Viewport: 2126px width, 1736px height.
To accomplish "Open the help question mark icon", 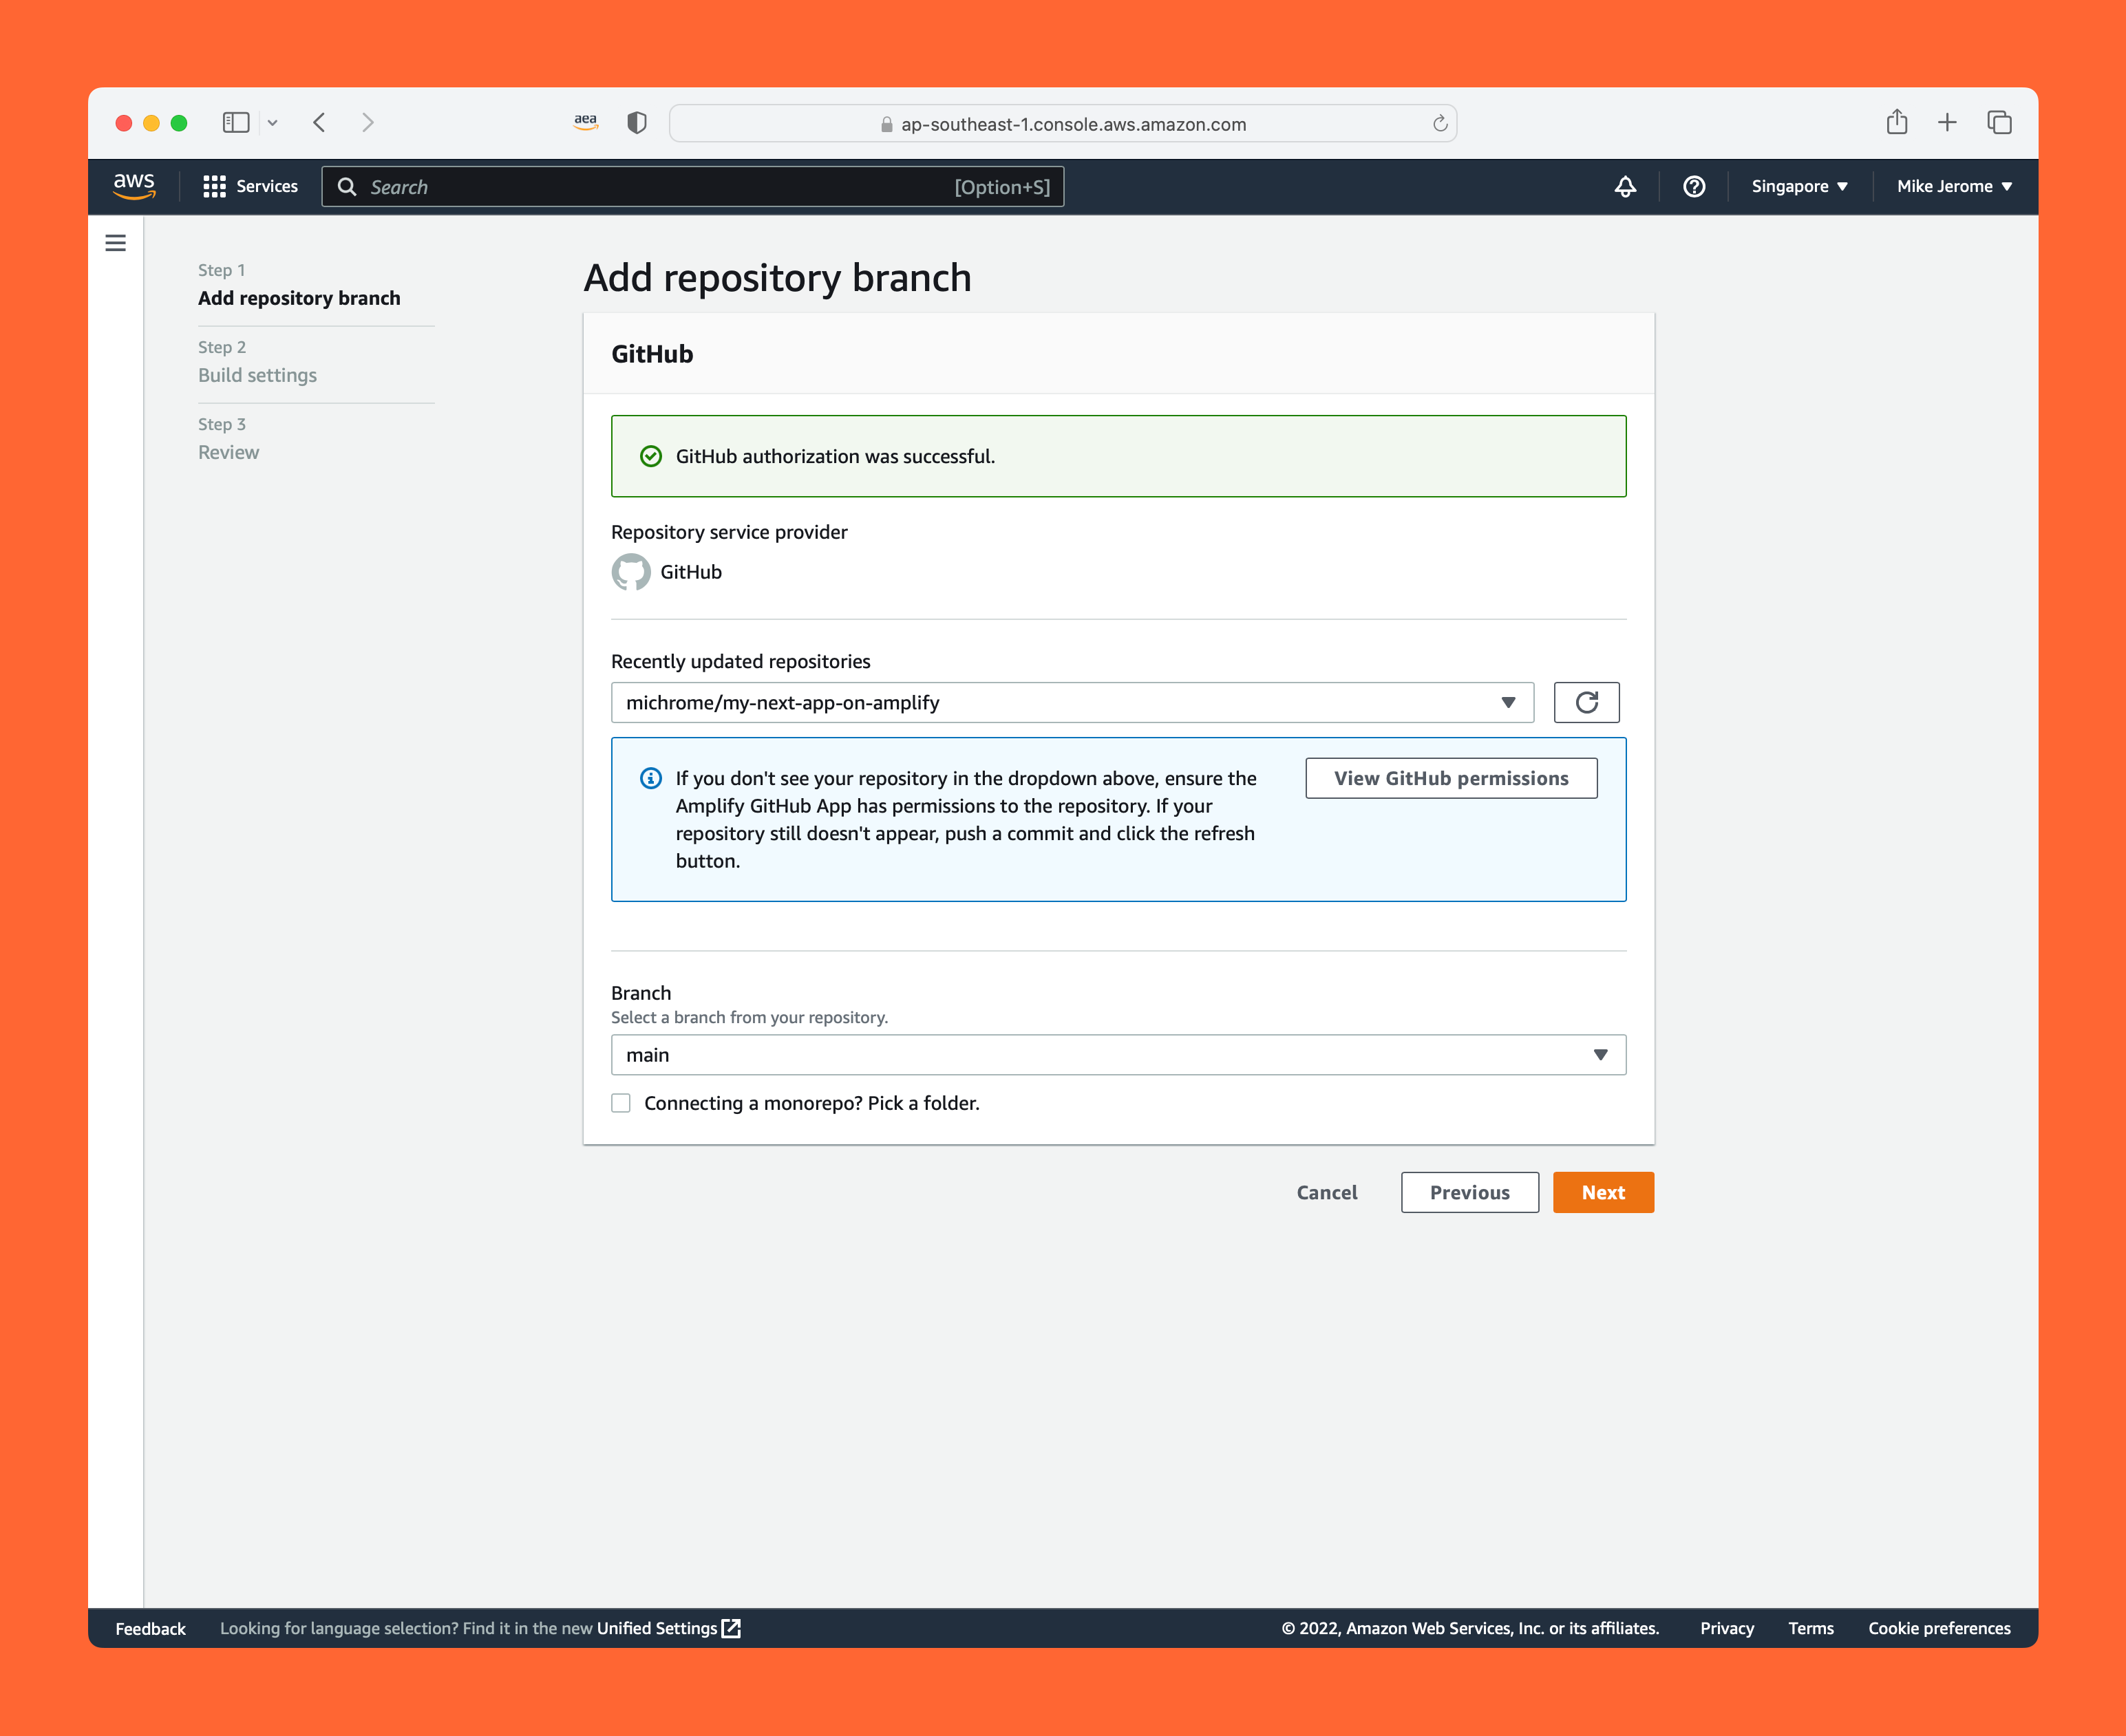I will (1693, 186).
